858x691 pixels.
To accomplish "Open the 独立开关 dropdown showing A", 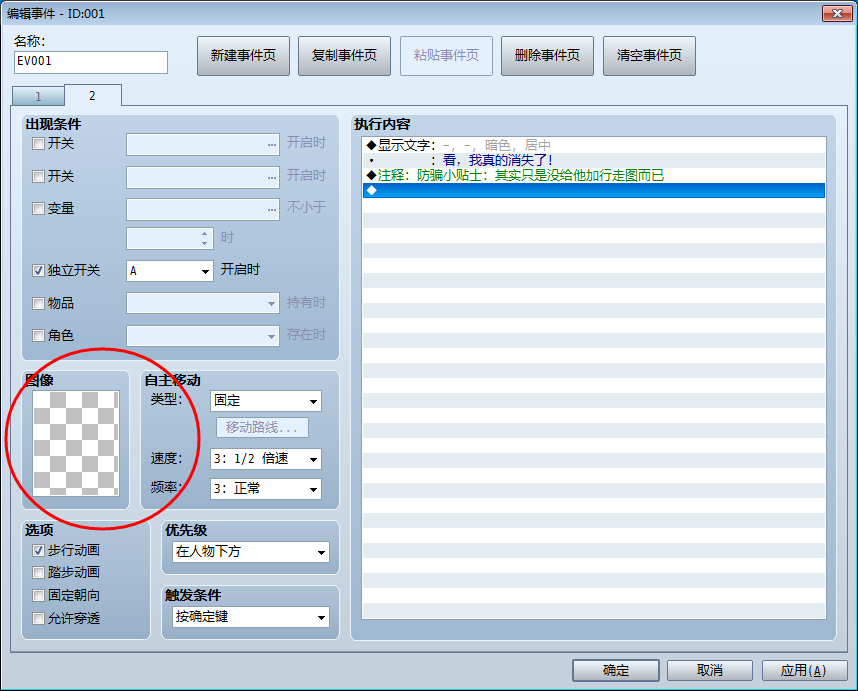I will point(170,271).
